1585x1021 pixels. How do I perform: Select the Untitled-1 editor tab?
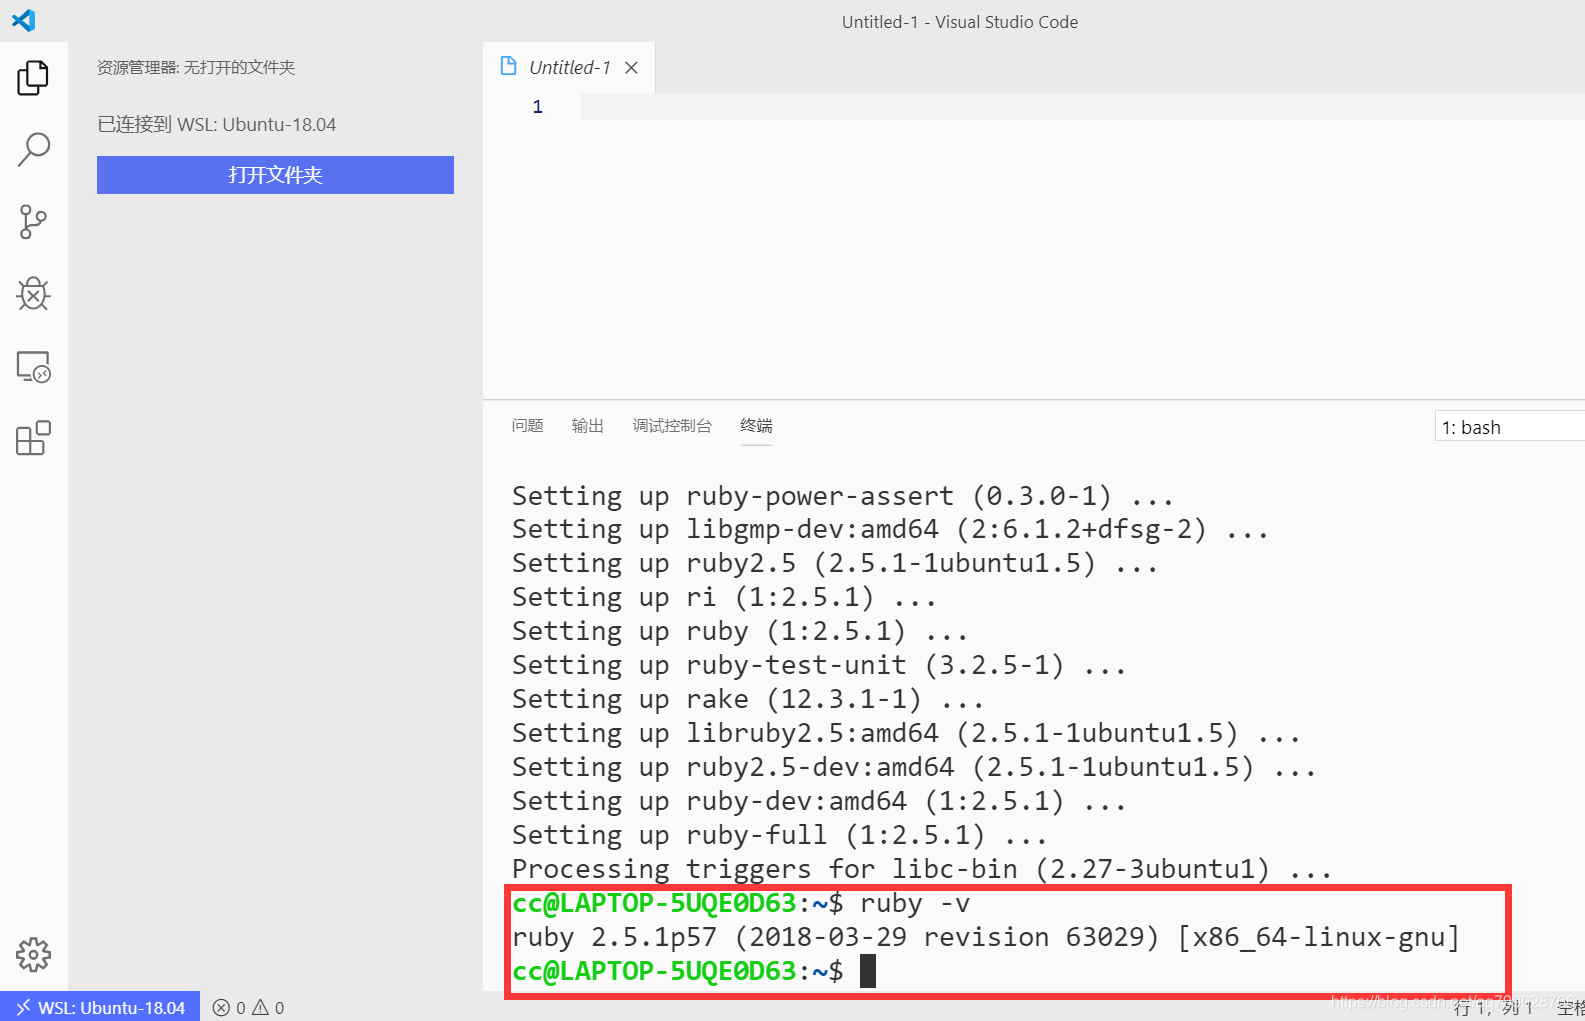[x=569, y=67]
